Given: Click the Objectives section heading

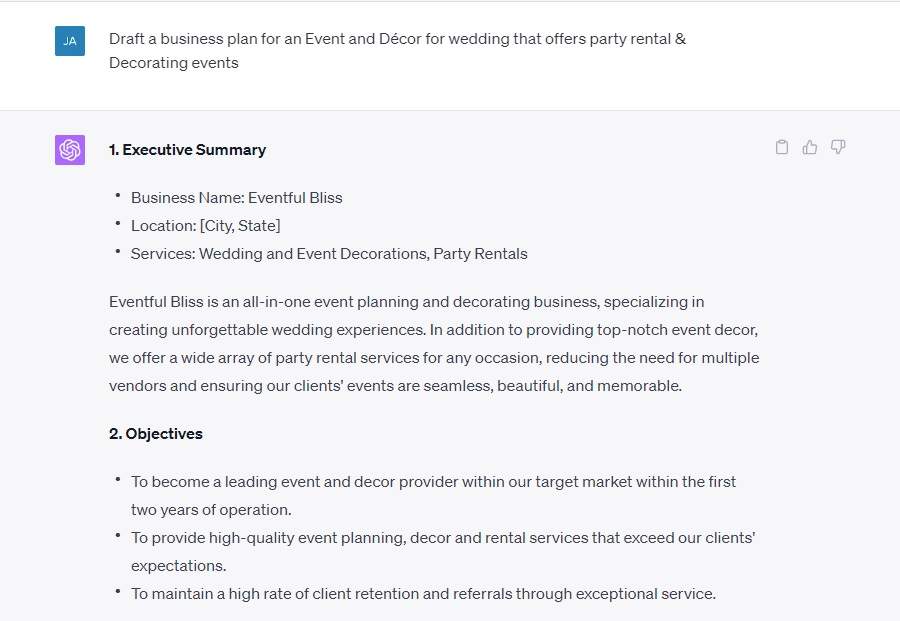Looking at the screenshot, I should [155, 433].
